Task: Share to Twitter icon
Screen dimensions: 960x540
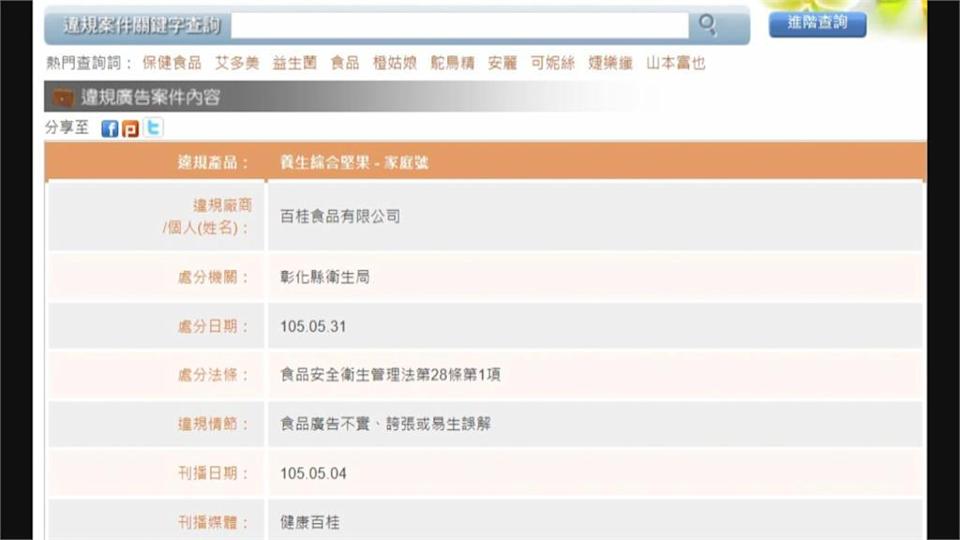Action: [x=153, y=127]
